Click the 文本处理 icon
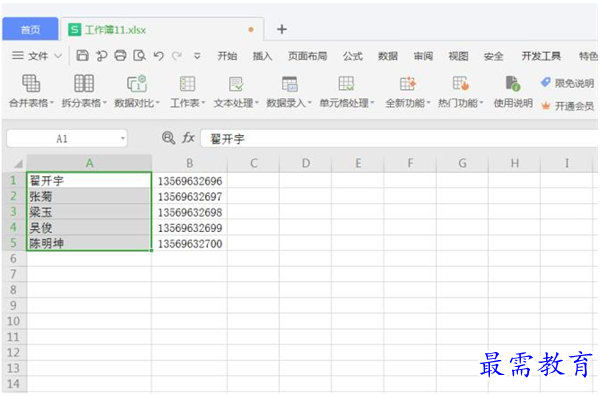 [x=236, y=83]
